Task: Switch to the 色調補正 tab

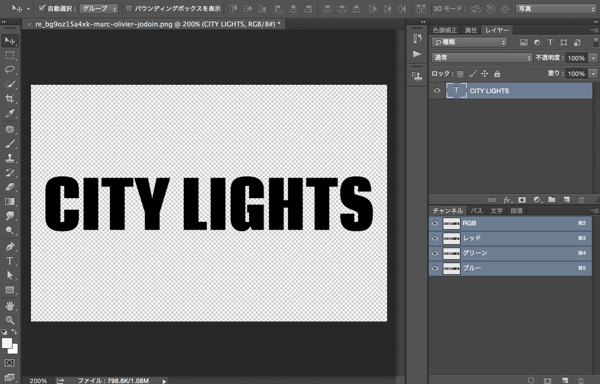Action: 445,30
